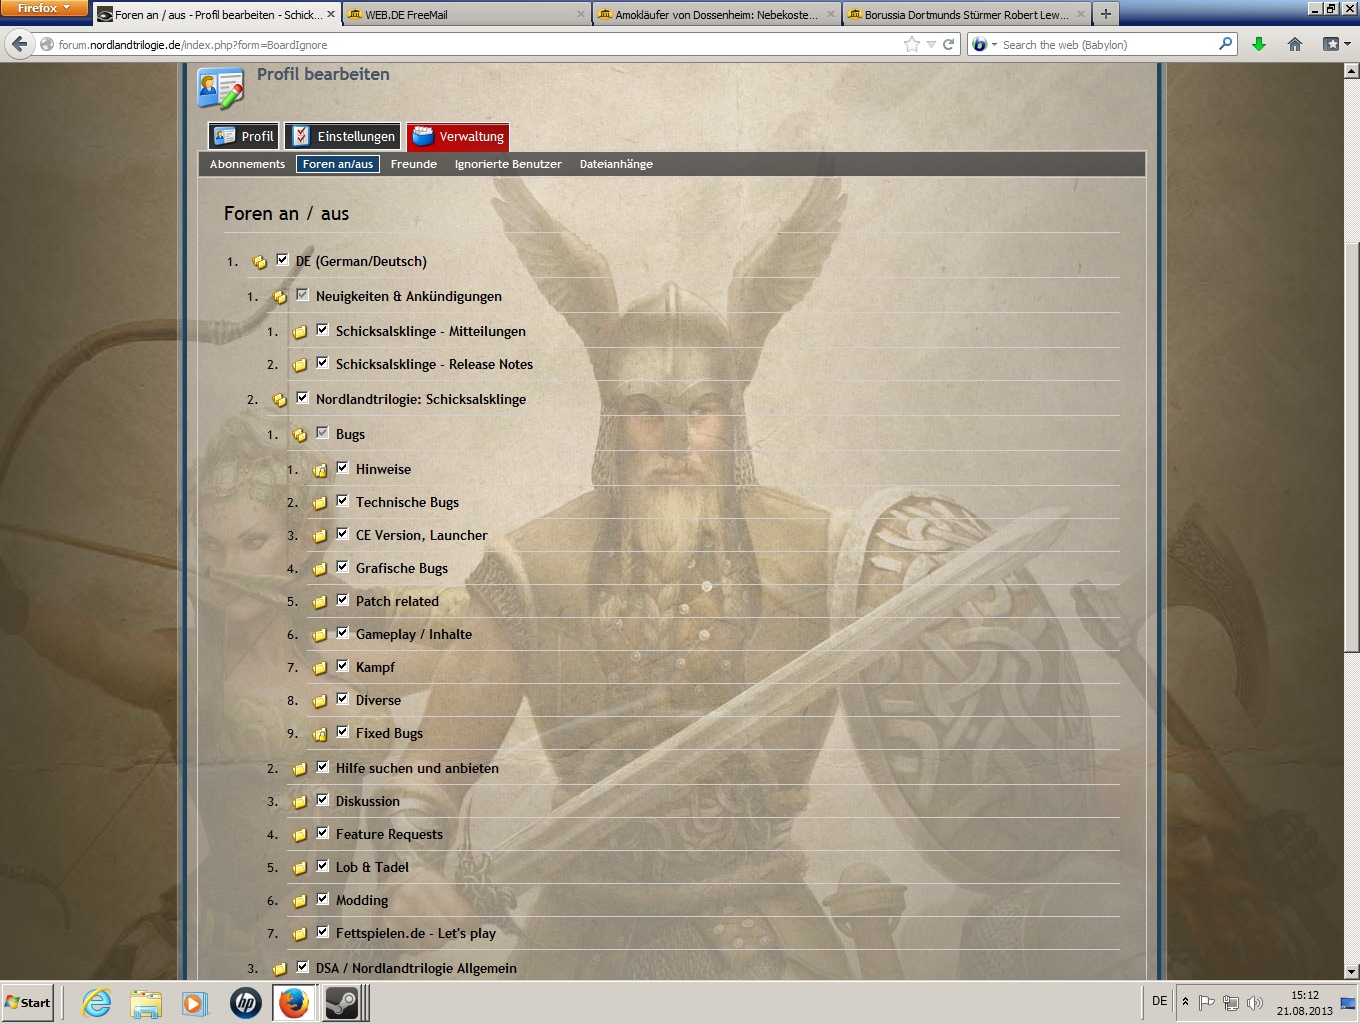Open Windows Explorer from the taskbar
The image size is (1360, 1024).
click(x=146, y=1003)
